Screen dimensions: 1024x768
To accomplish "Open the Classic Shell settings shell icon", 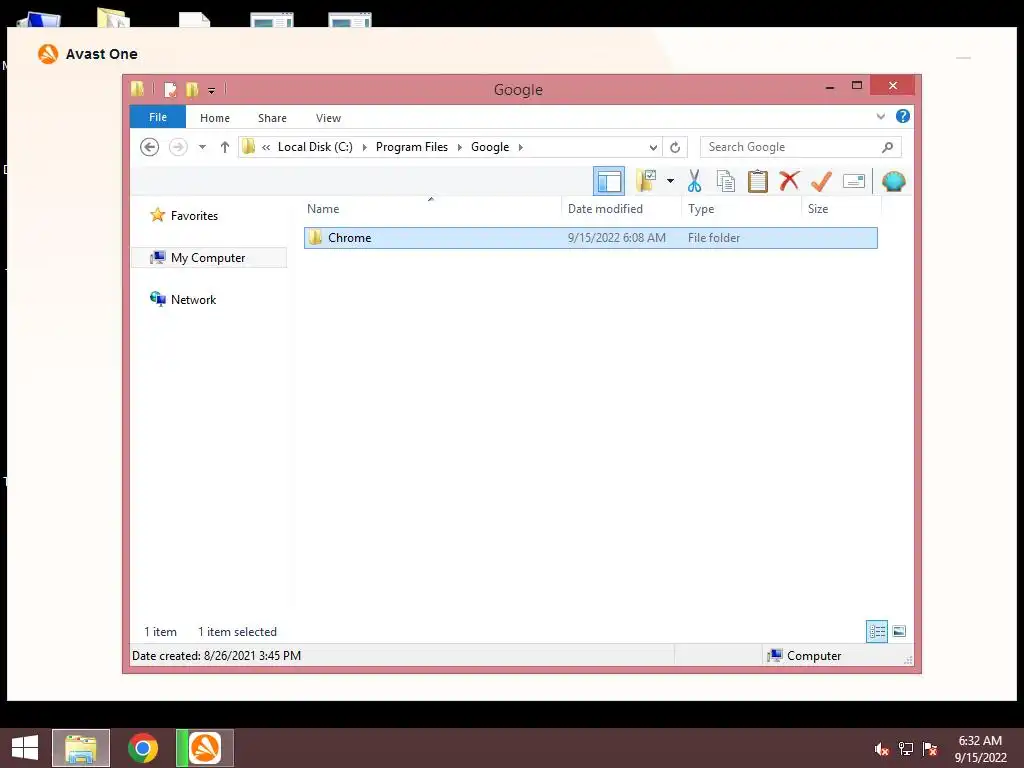I will coord(893,181).
